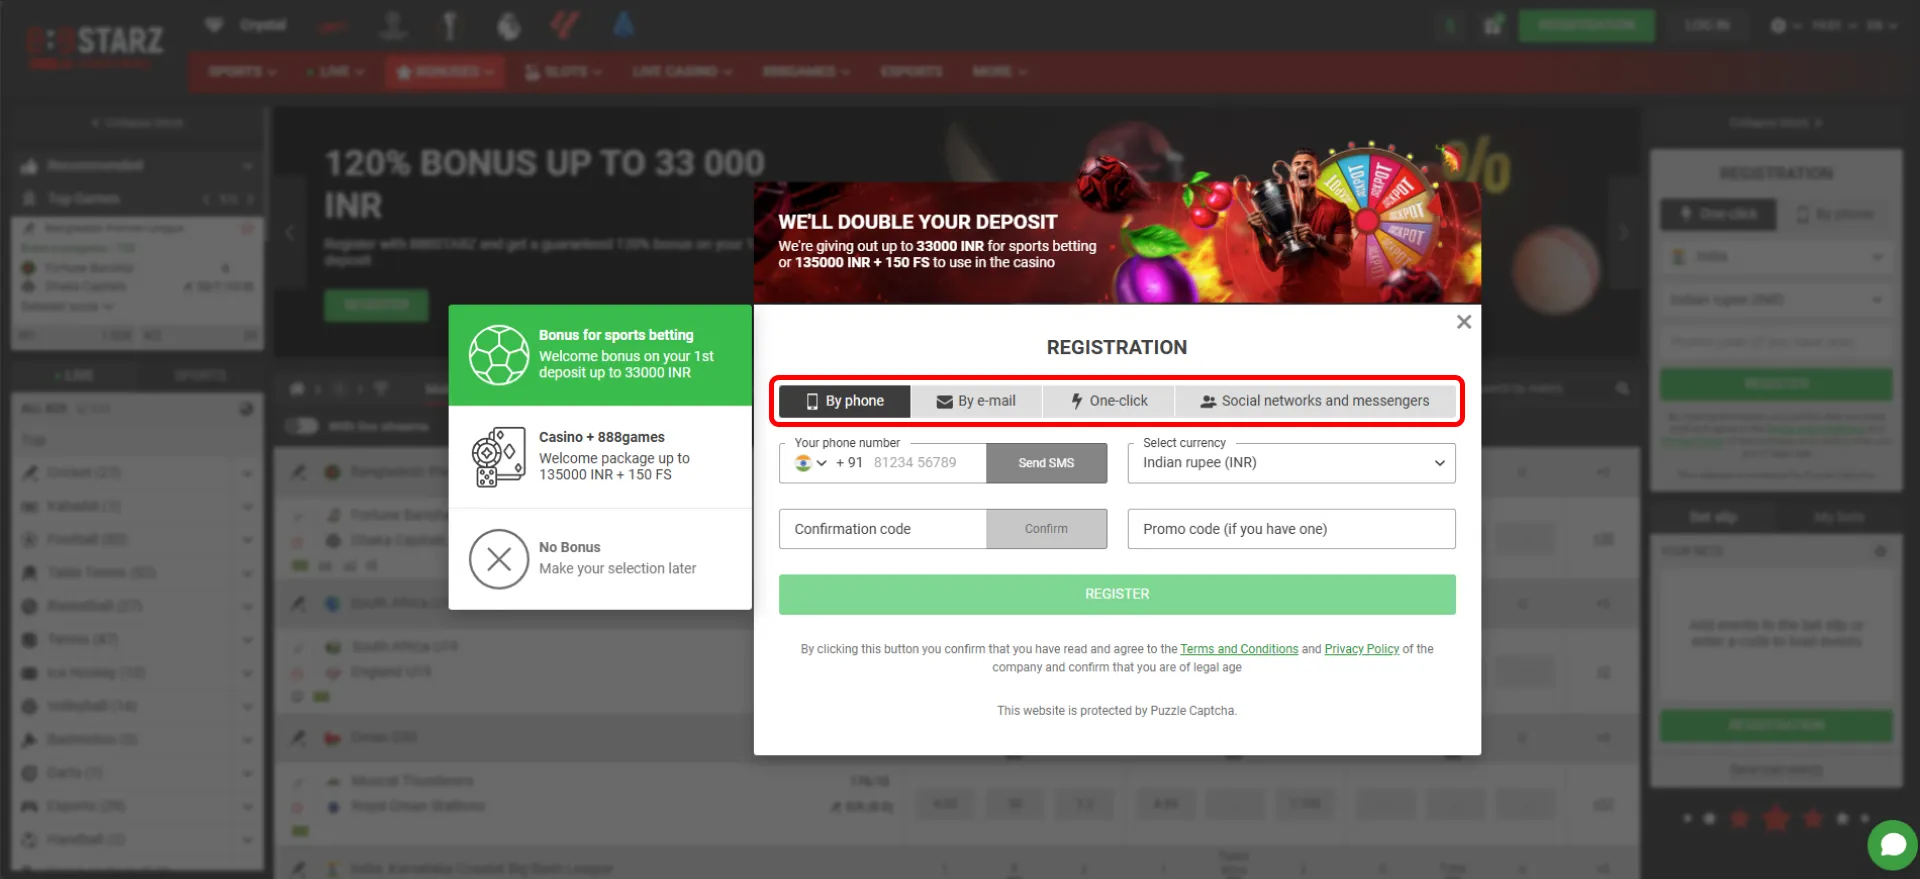This screenshot has height=879, width=1920.
Task: Click the search magnifier icon above the events list
Action: (1622, 389)
